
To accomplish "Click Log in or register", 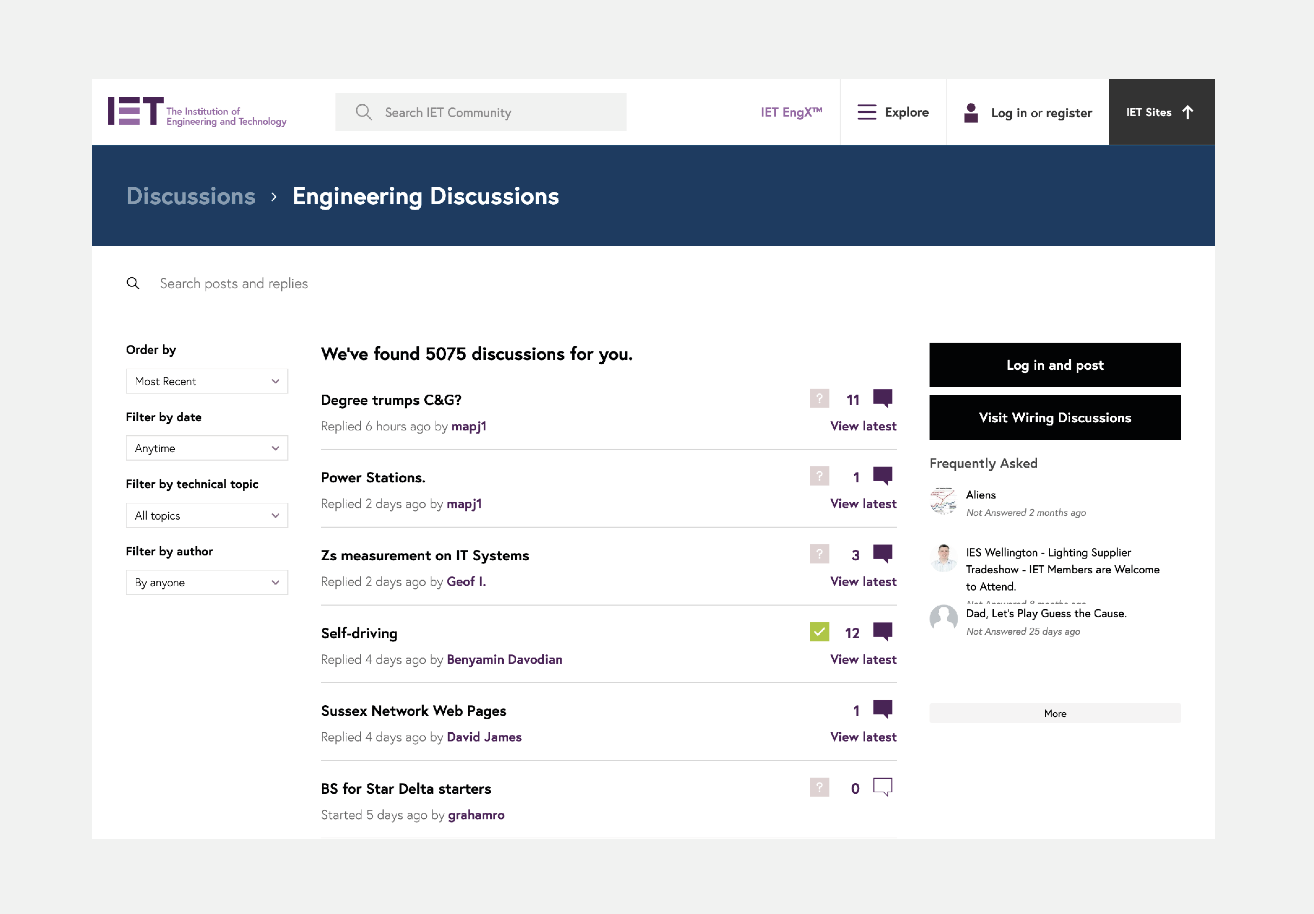I will (x=1041, y=113).
